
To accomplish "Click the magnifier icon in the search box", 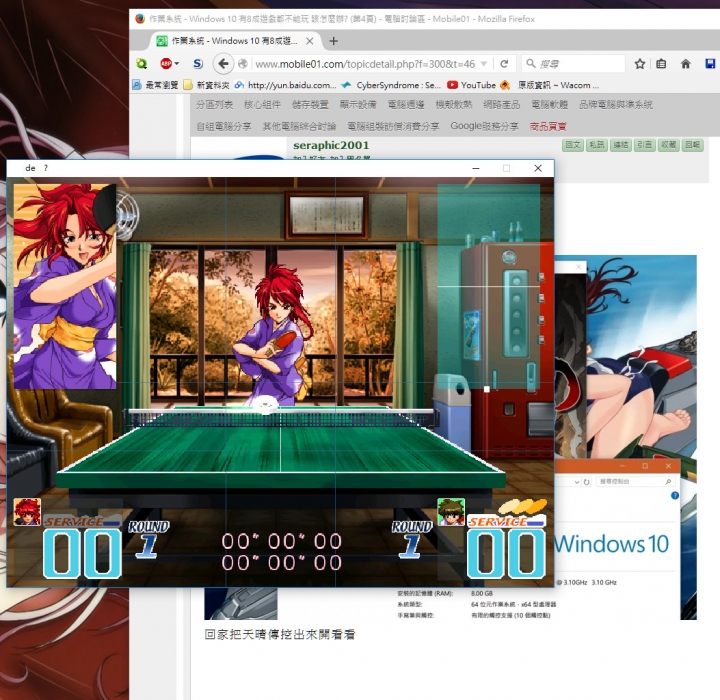I will point(531,63).
